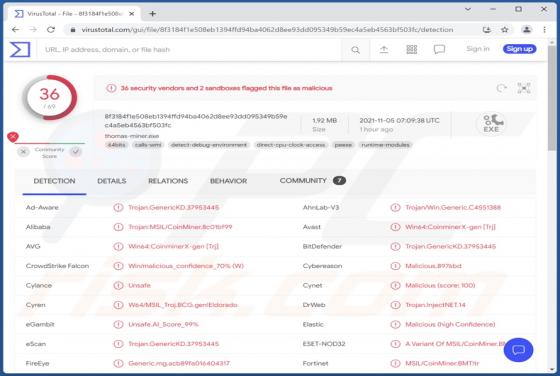Switch to the COMMUNITY tab
This screenshot has width=560, height=376.
tap(312, 181)
